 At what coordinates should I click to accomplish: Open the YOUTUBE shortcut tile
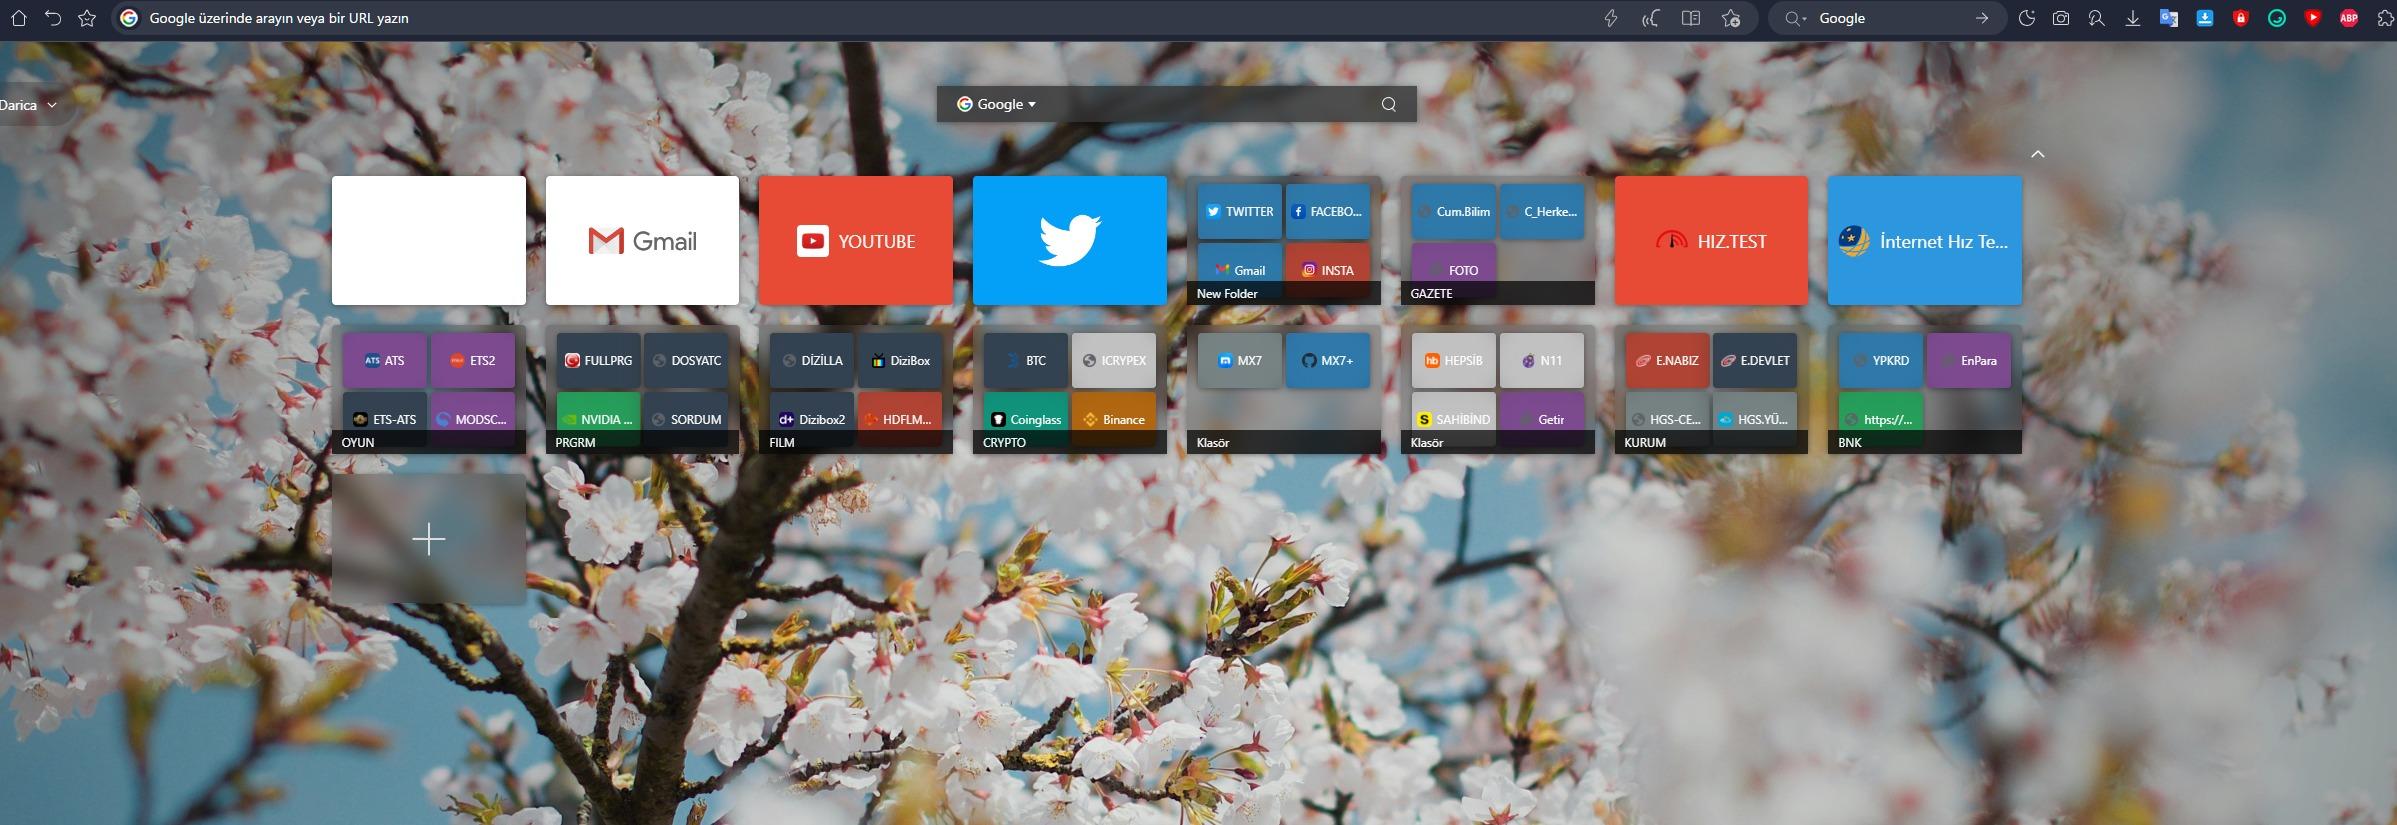[x=856, y=241]
